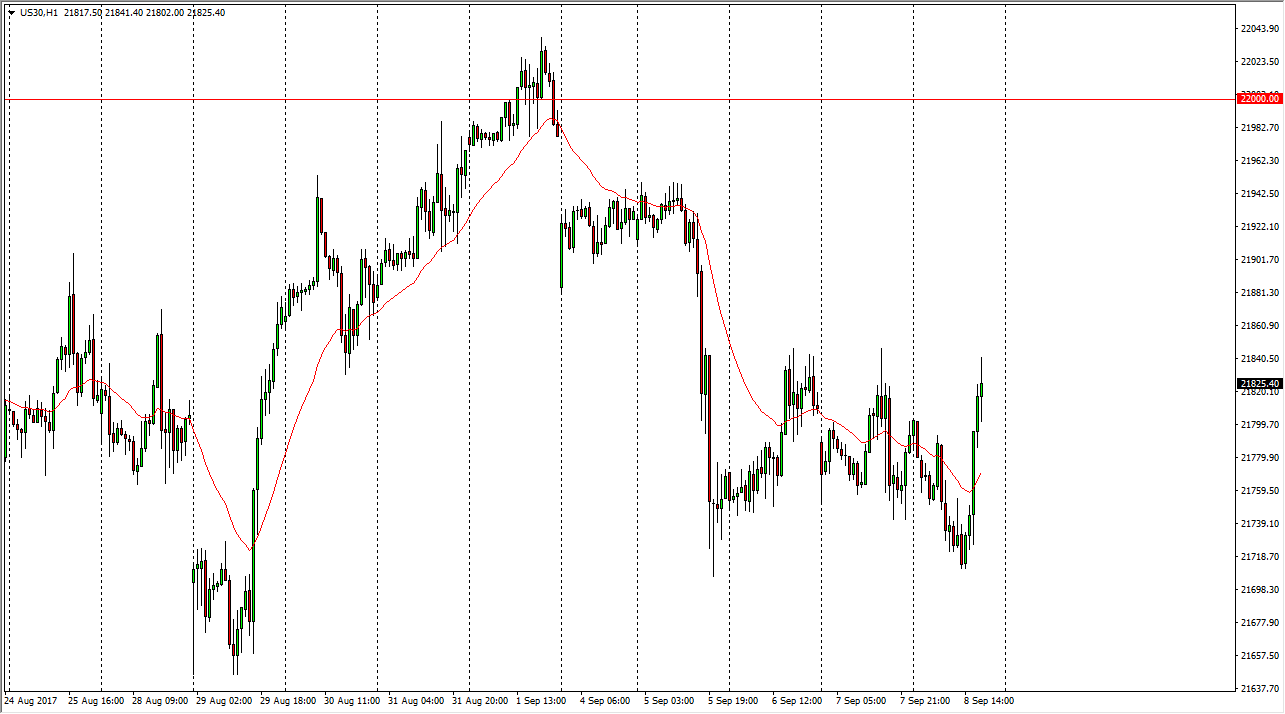Select the red 22000.00 price level label
1285x714 pixels.
click(x=1259, y=99)
